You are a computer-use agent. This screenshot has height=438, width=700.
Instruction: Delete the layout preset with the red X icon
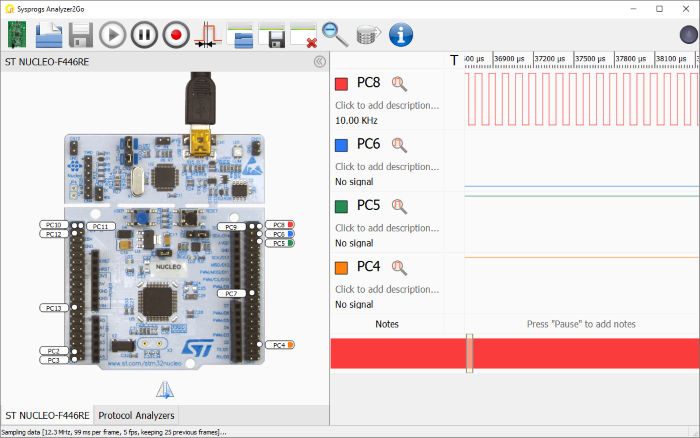point(304,34)
